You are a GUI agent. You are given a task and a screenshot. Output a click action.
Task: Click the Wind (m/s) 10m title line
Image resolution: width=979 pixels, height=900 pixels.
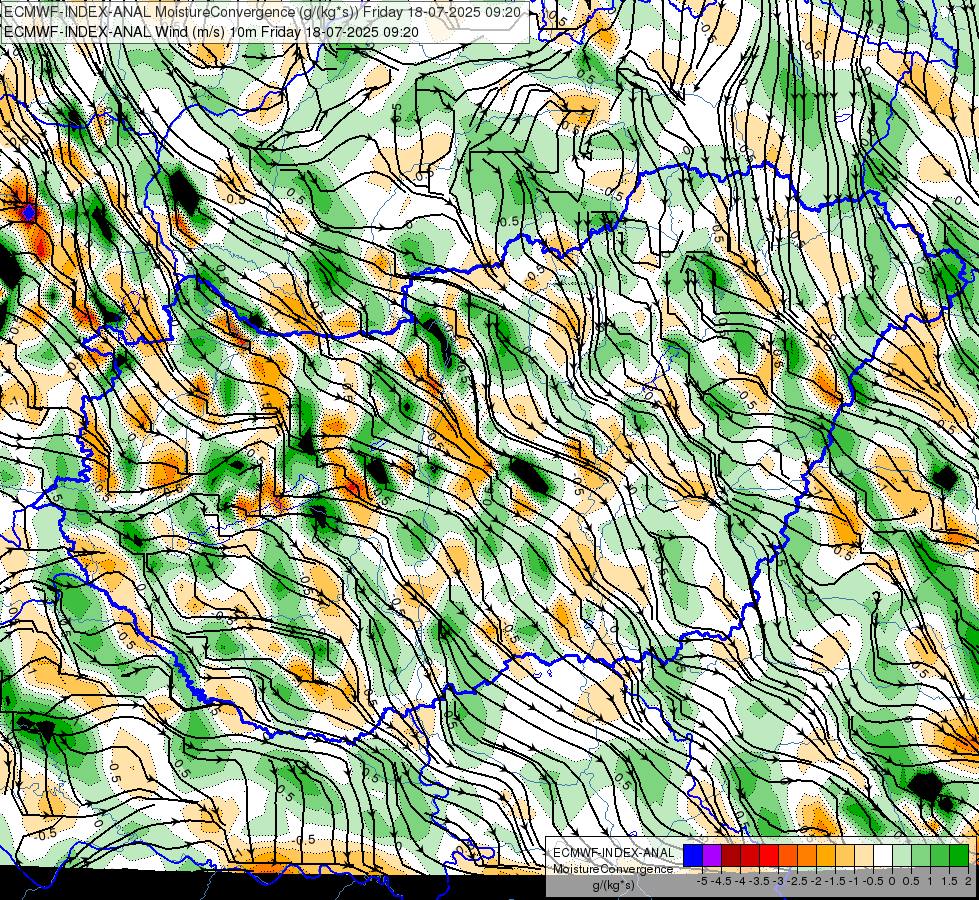(x=211, y=32)
